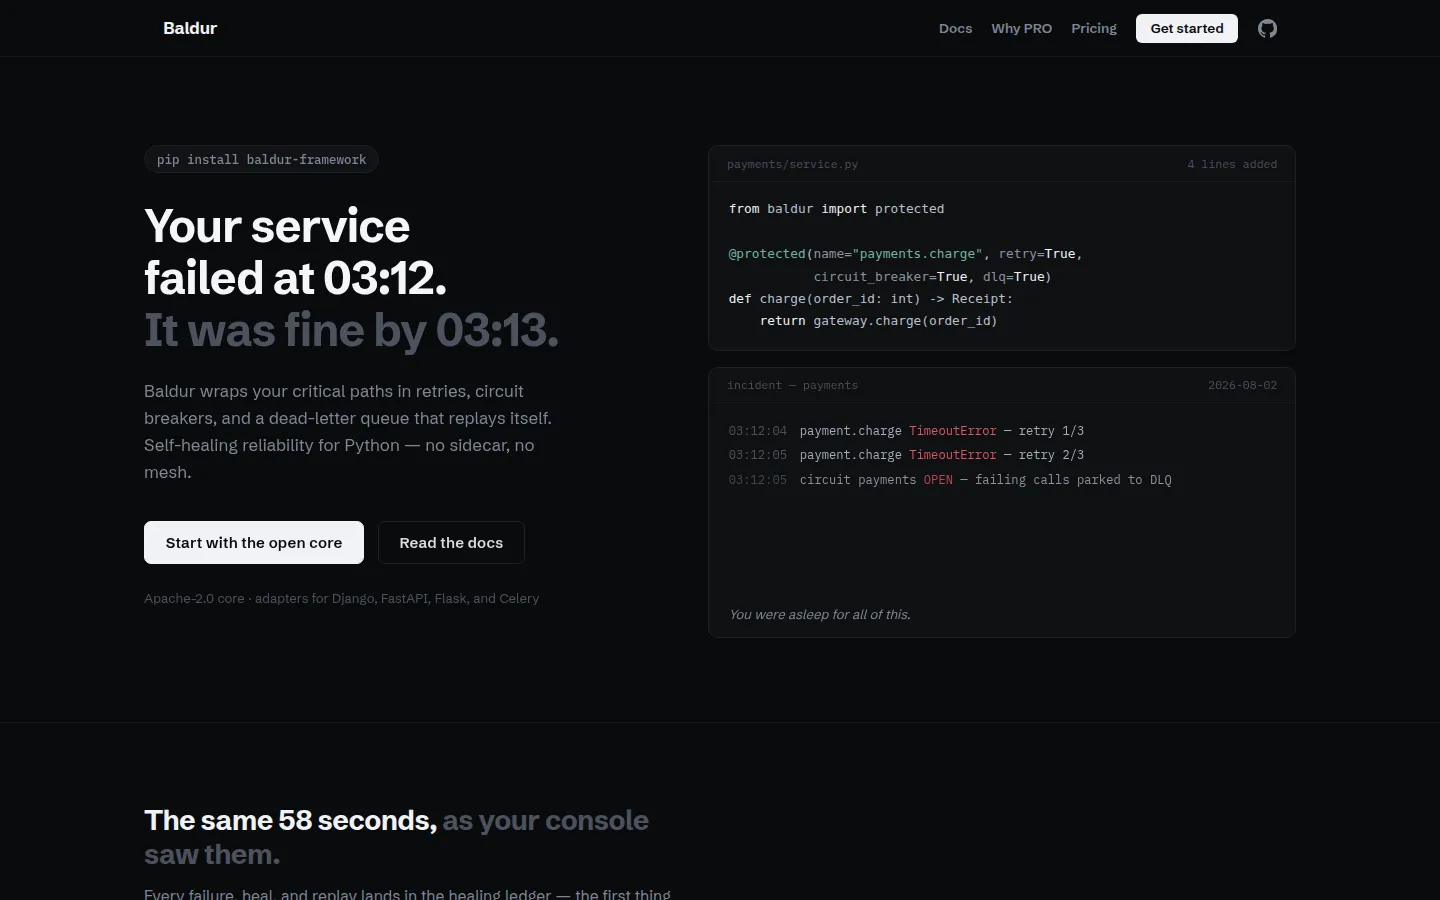This screenshot has width=1440, height=900.
Task: Click 'from baldur import protected' code line
Action: coord(836,209)
